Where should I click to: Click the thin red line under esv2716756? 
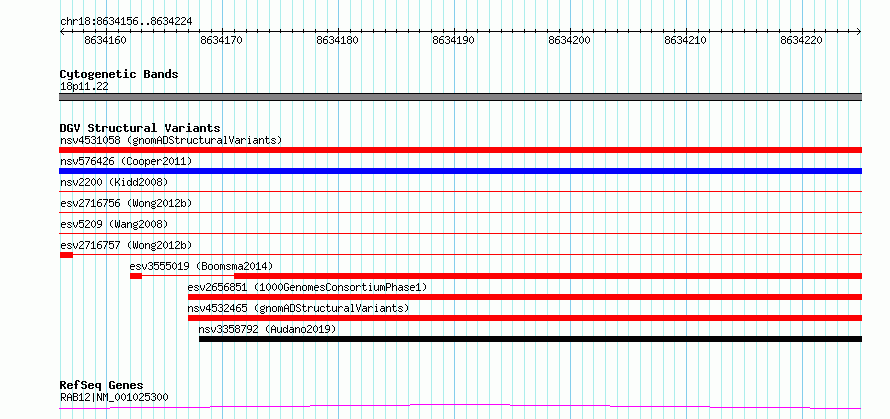point(460,213)
